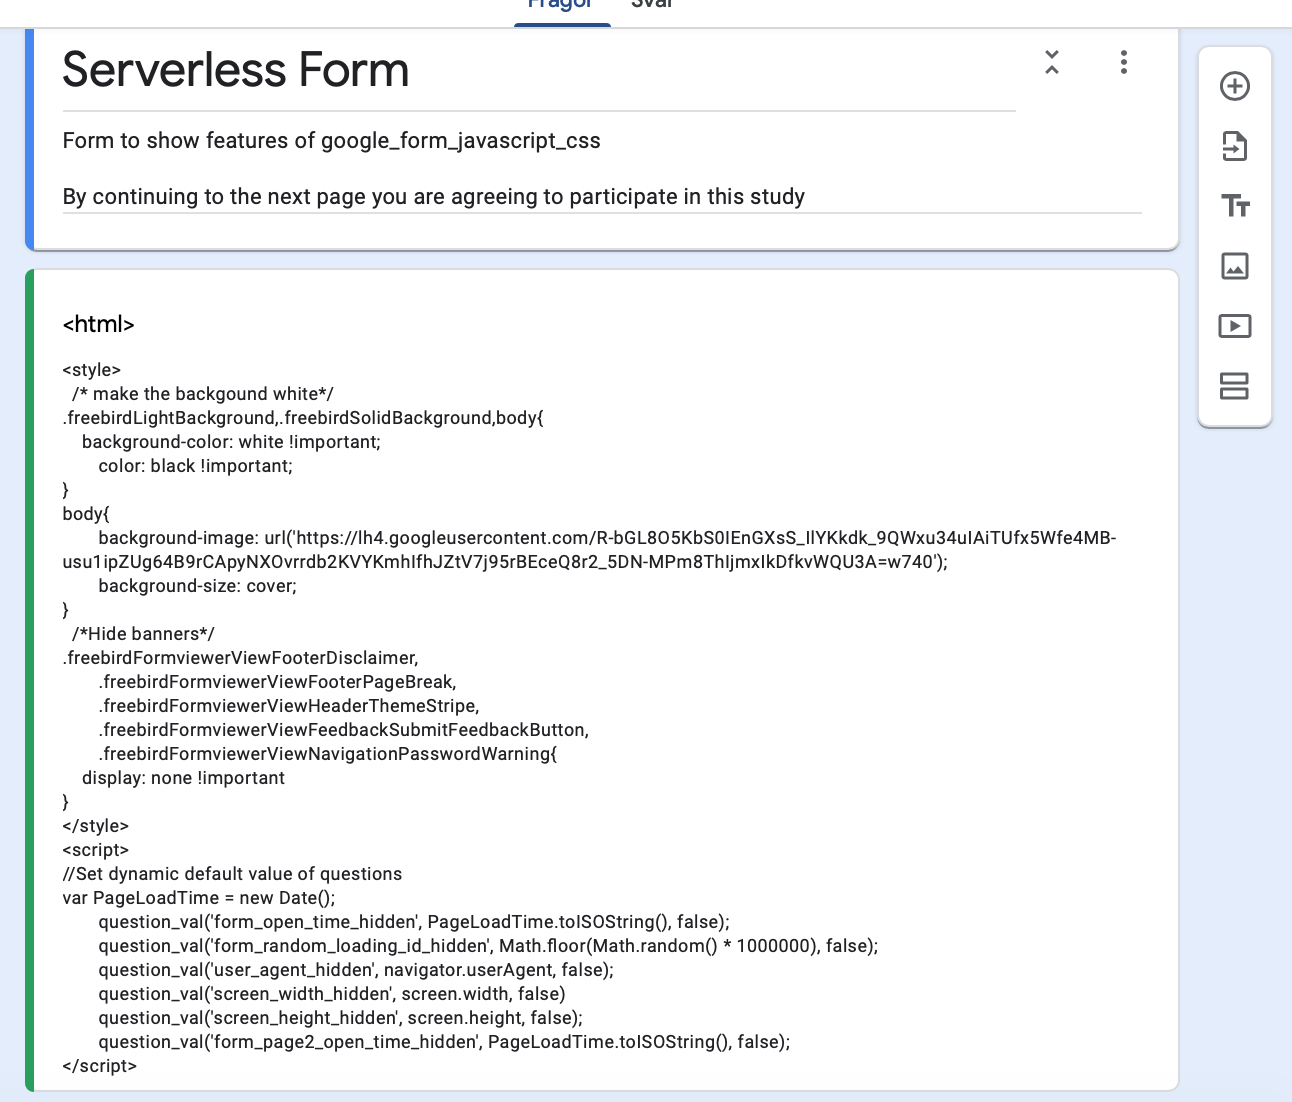Click the '.freebirdLightBackground' selector line
1292x1102 pixels.
303,418
